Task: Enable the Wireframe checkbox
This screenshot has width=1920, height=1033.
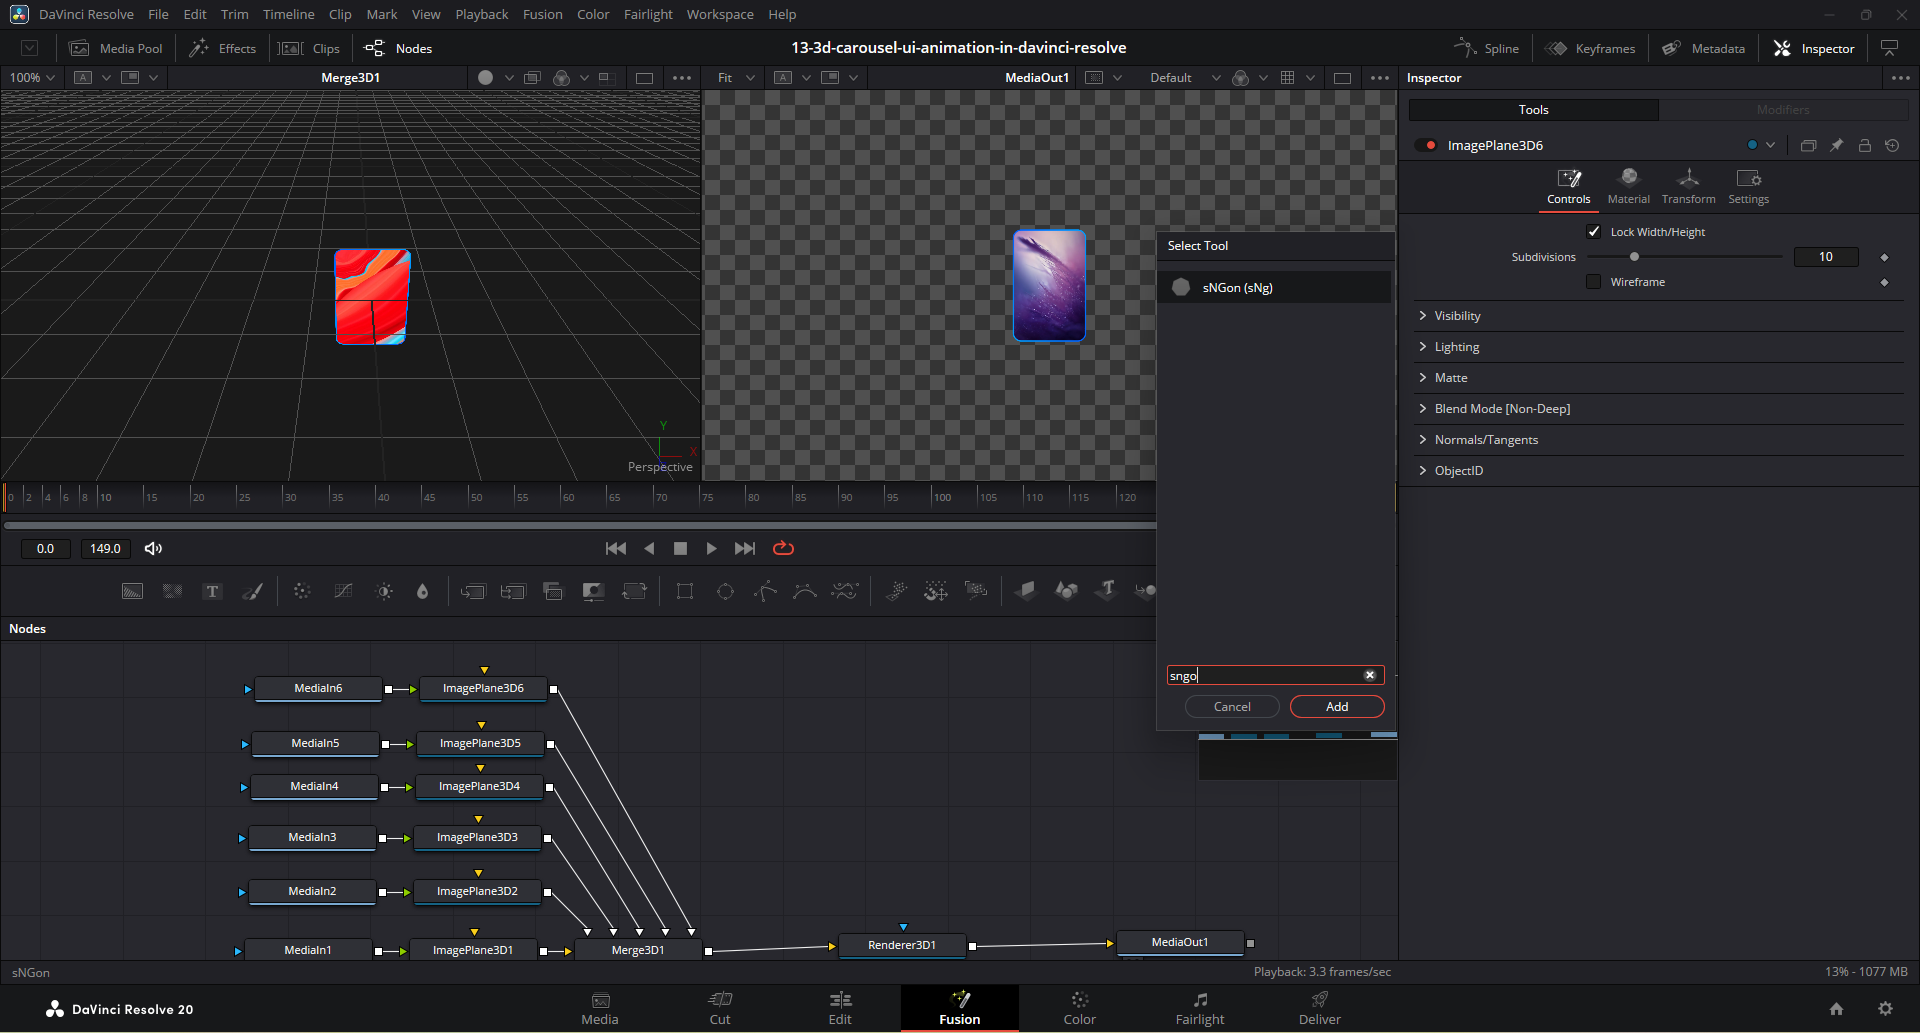Action: [x=1594, y=282]
